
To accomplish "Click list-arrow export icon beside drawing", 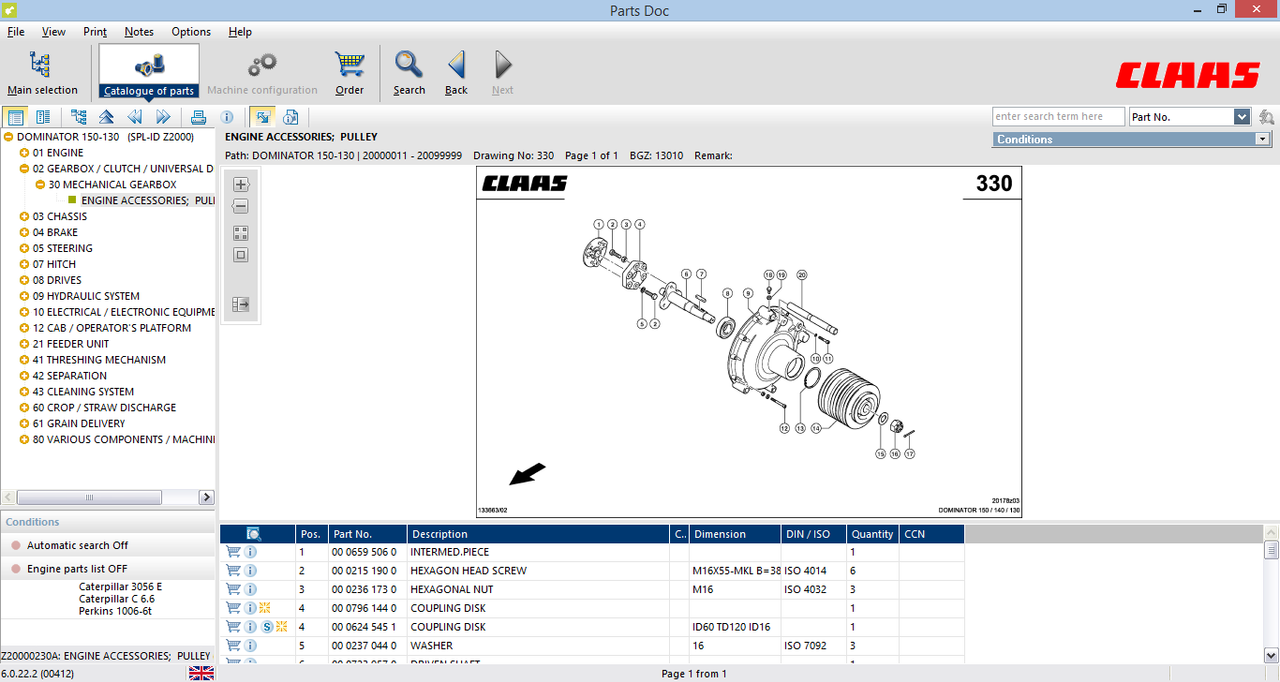I will pyautogui.click(x=240, y=304).
